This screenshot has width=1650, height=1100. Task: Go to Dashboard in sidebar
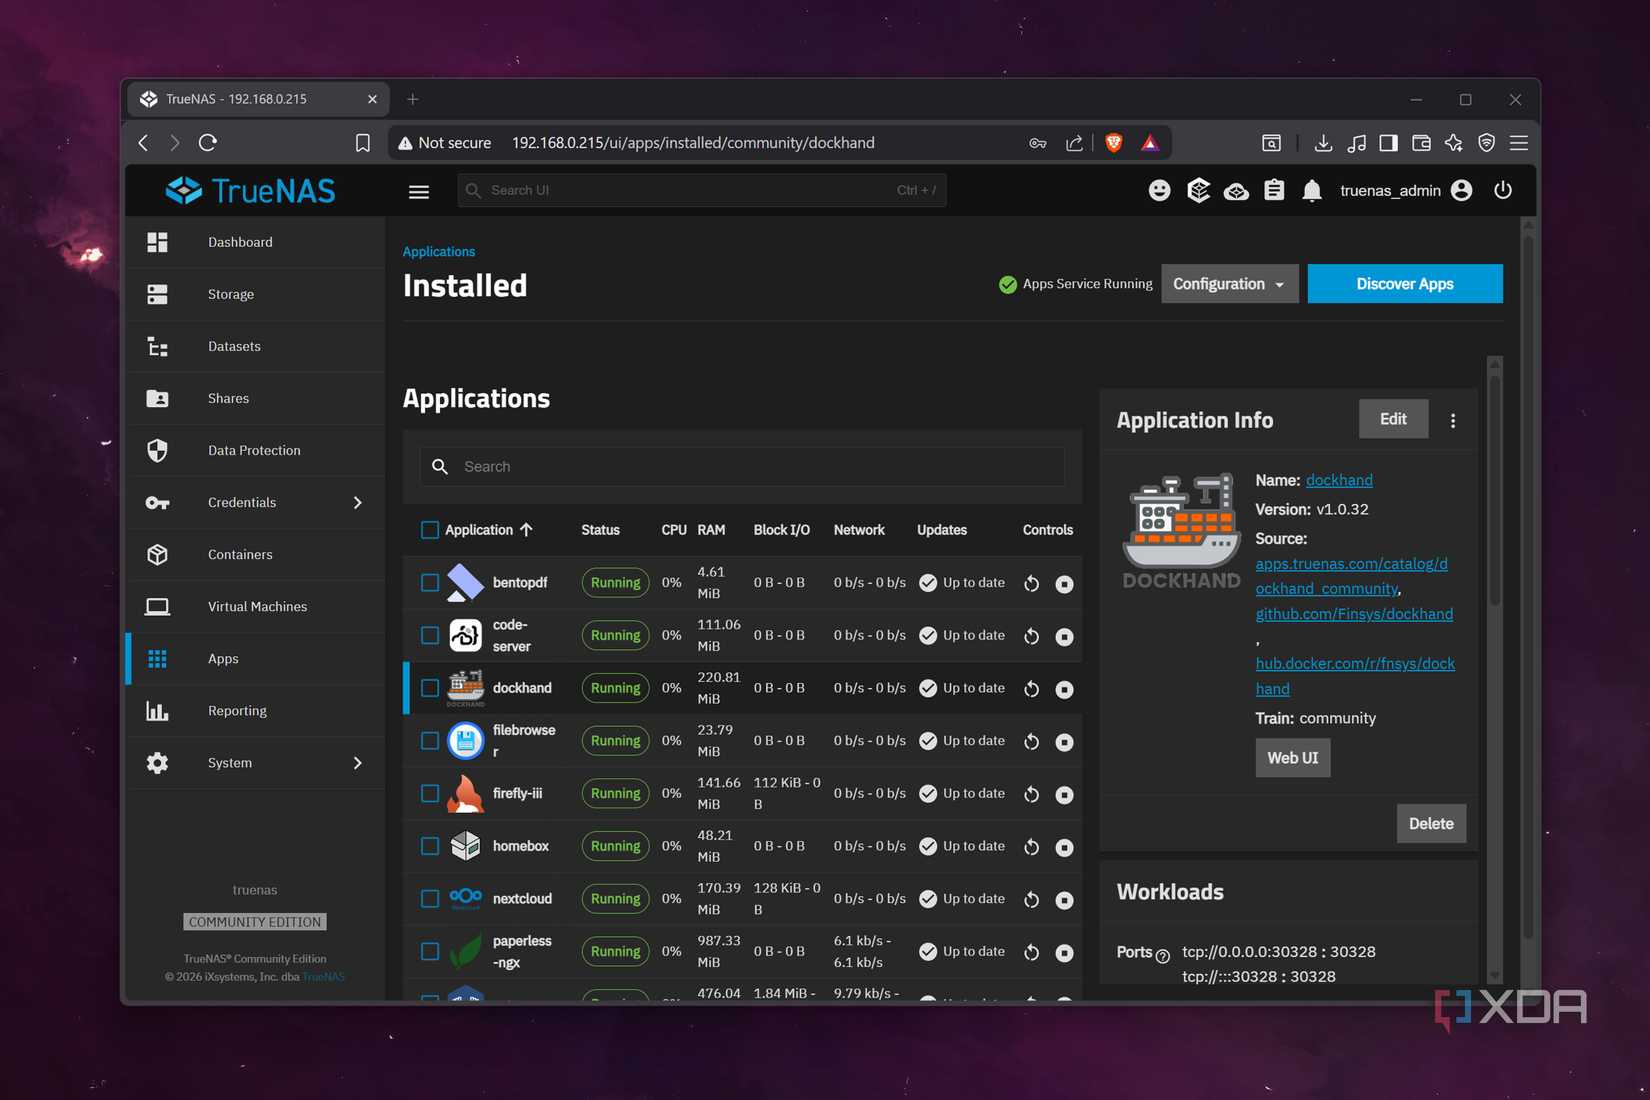point(256,242)
